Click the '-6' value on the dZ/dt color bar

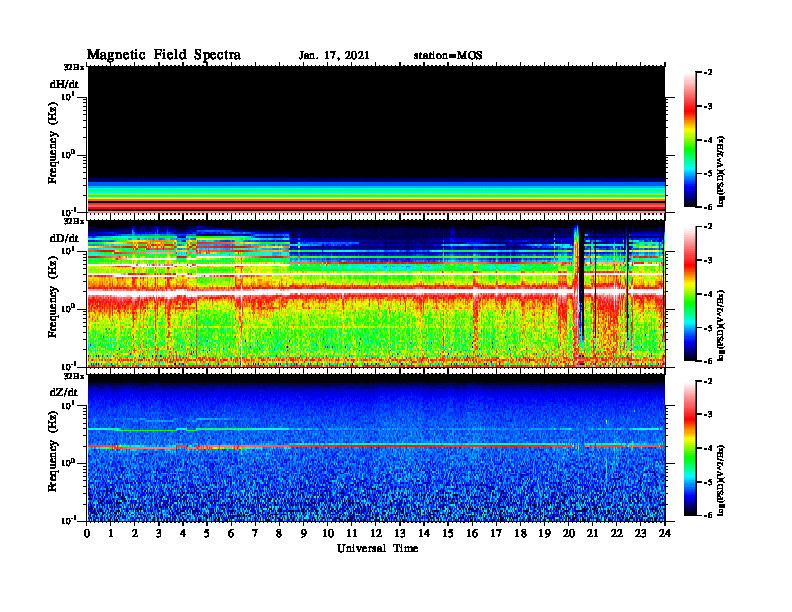click(x=708, y=515)
